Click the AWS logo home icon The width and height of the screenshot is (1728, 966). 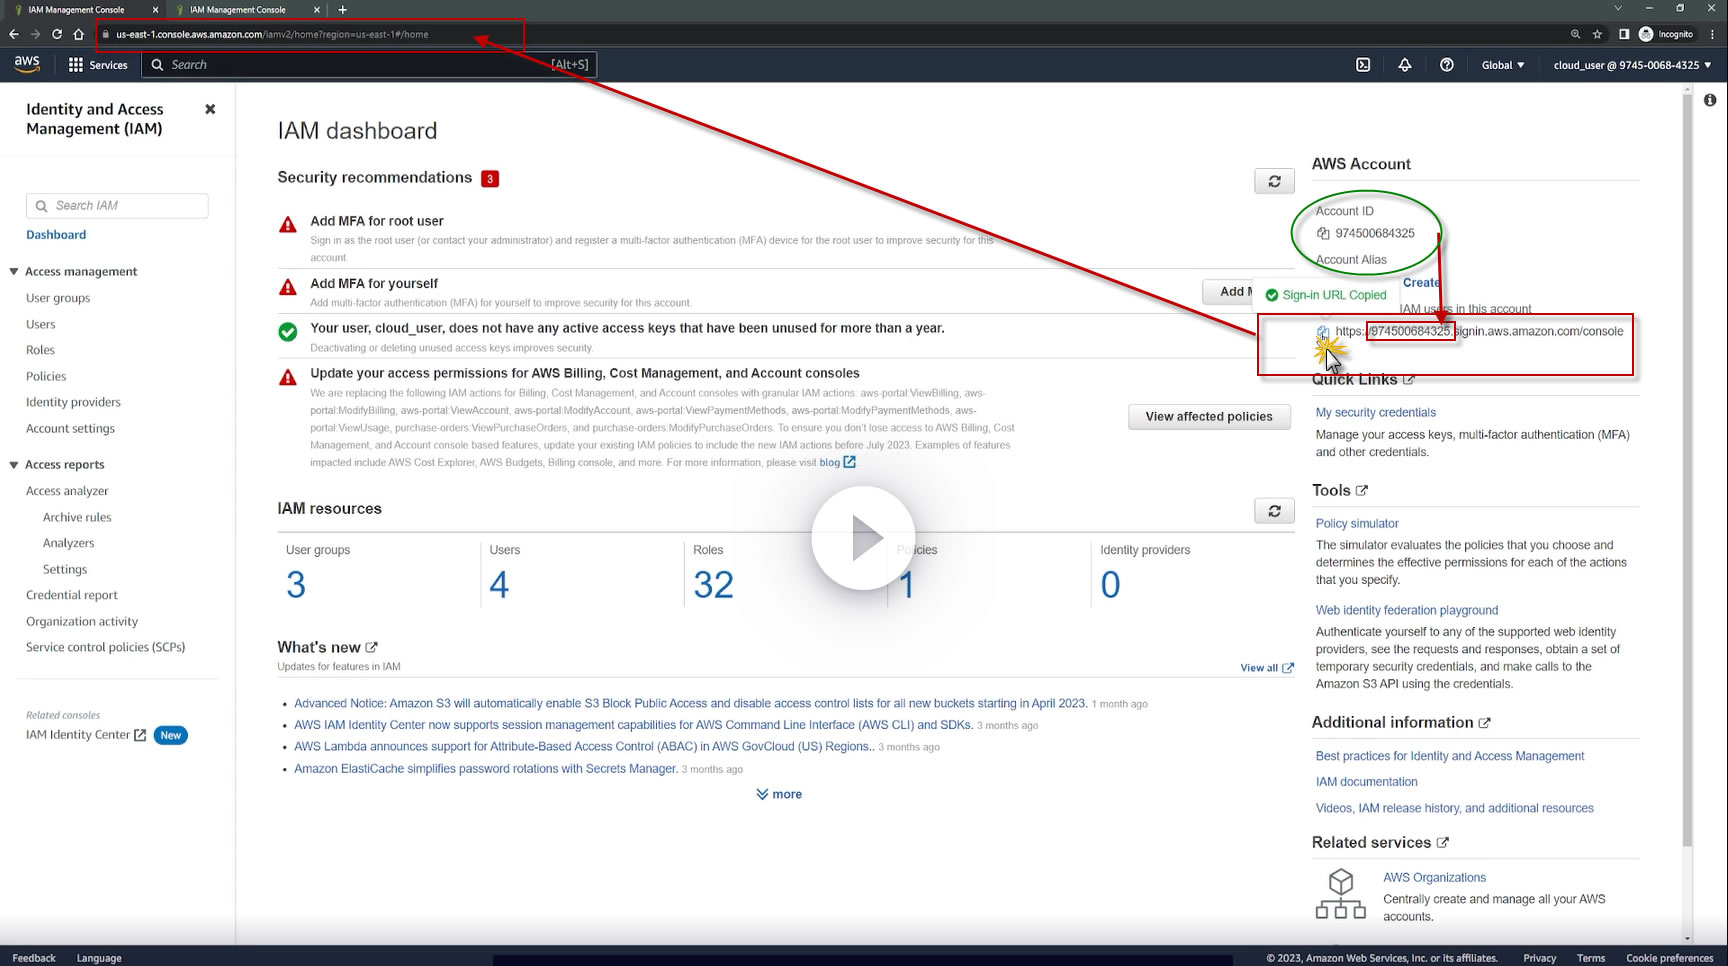click(x=27, y=64)
